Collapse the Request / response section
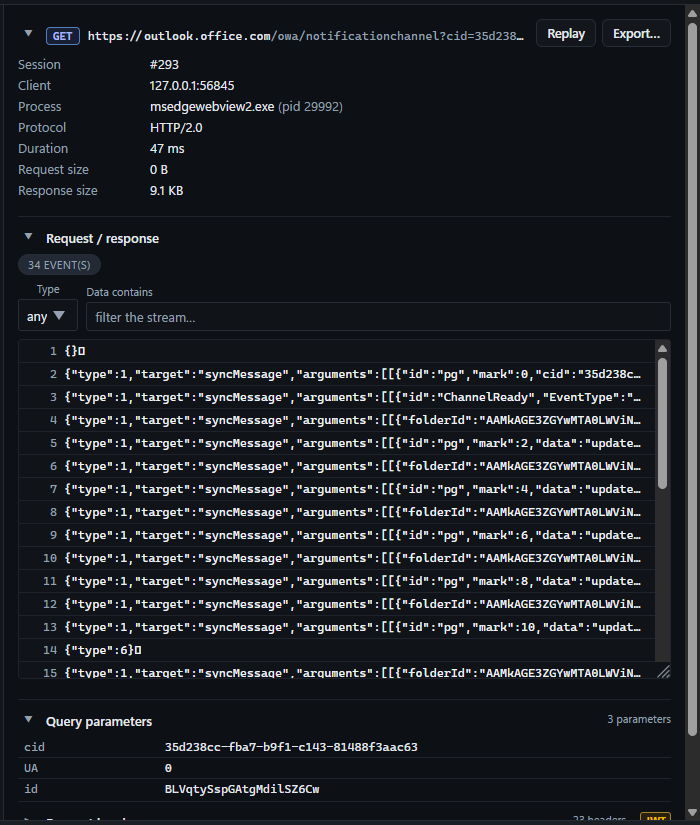Screen dimensions: 700x825 click(28, 237)
